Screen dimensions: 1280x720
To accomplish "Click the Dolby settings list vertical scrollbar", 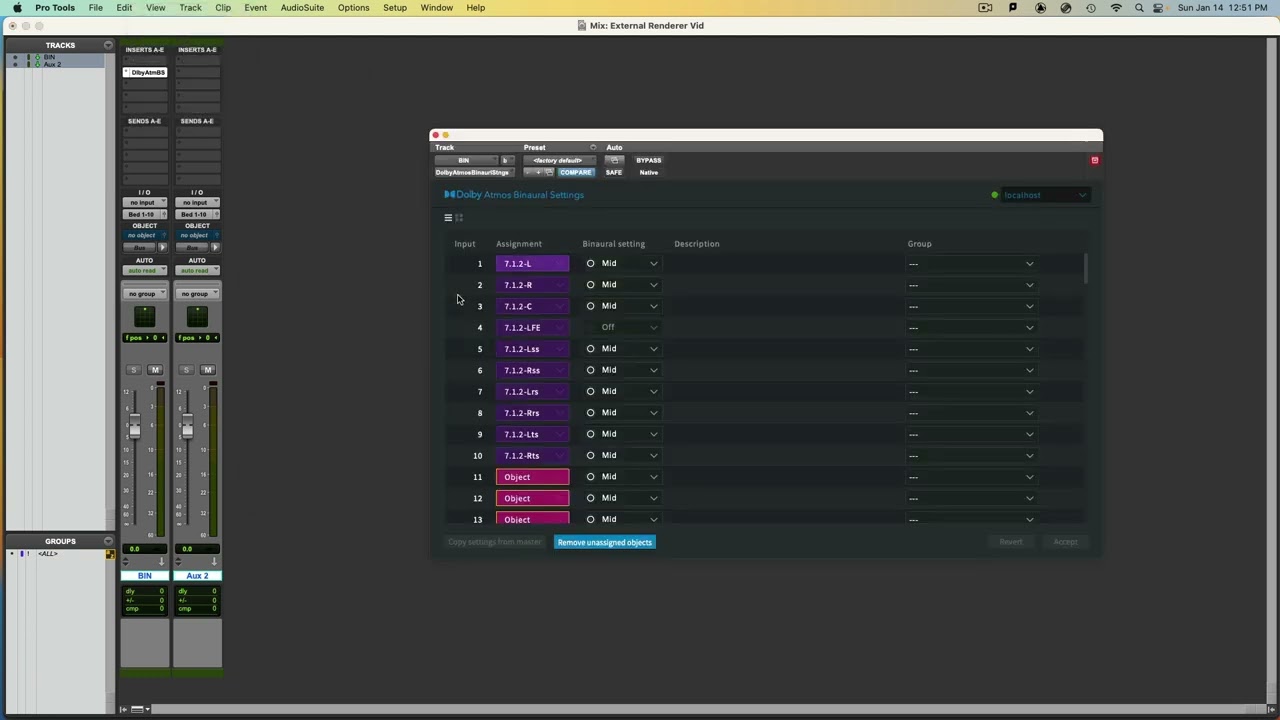I will click(x=1085, y=268).
